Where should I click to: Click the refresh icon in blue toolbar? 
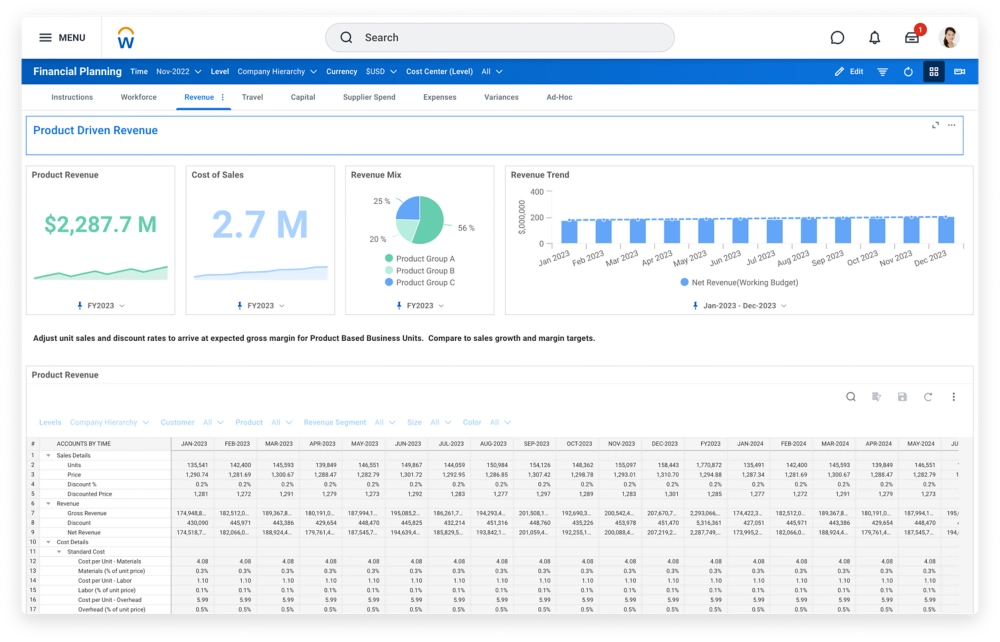pyautogui.click(x=908, y=72)
